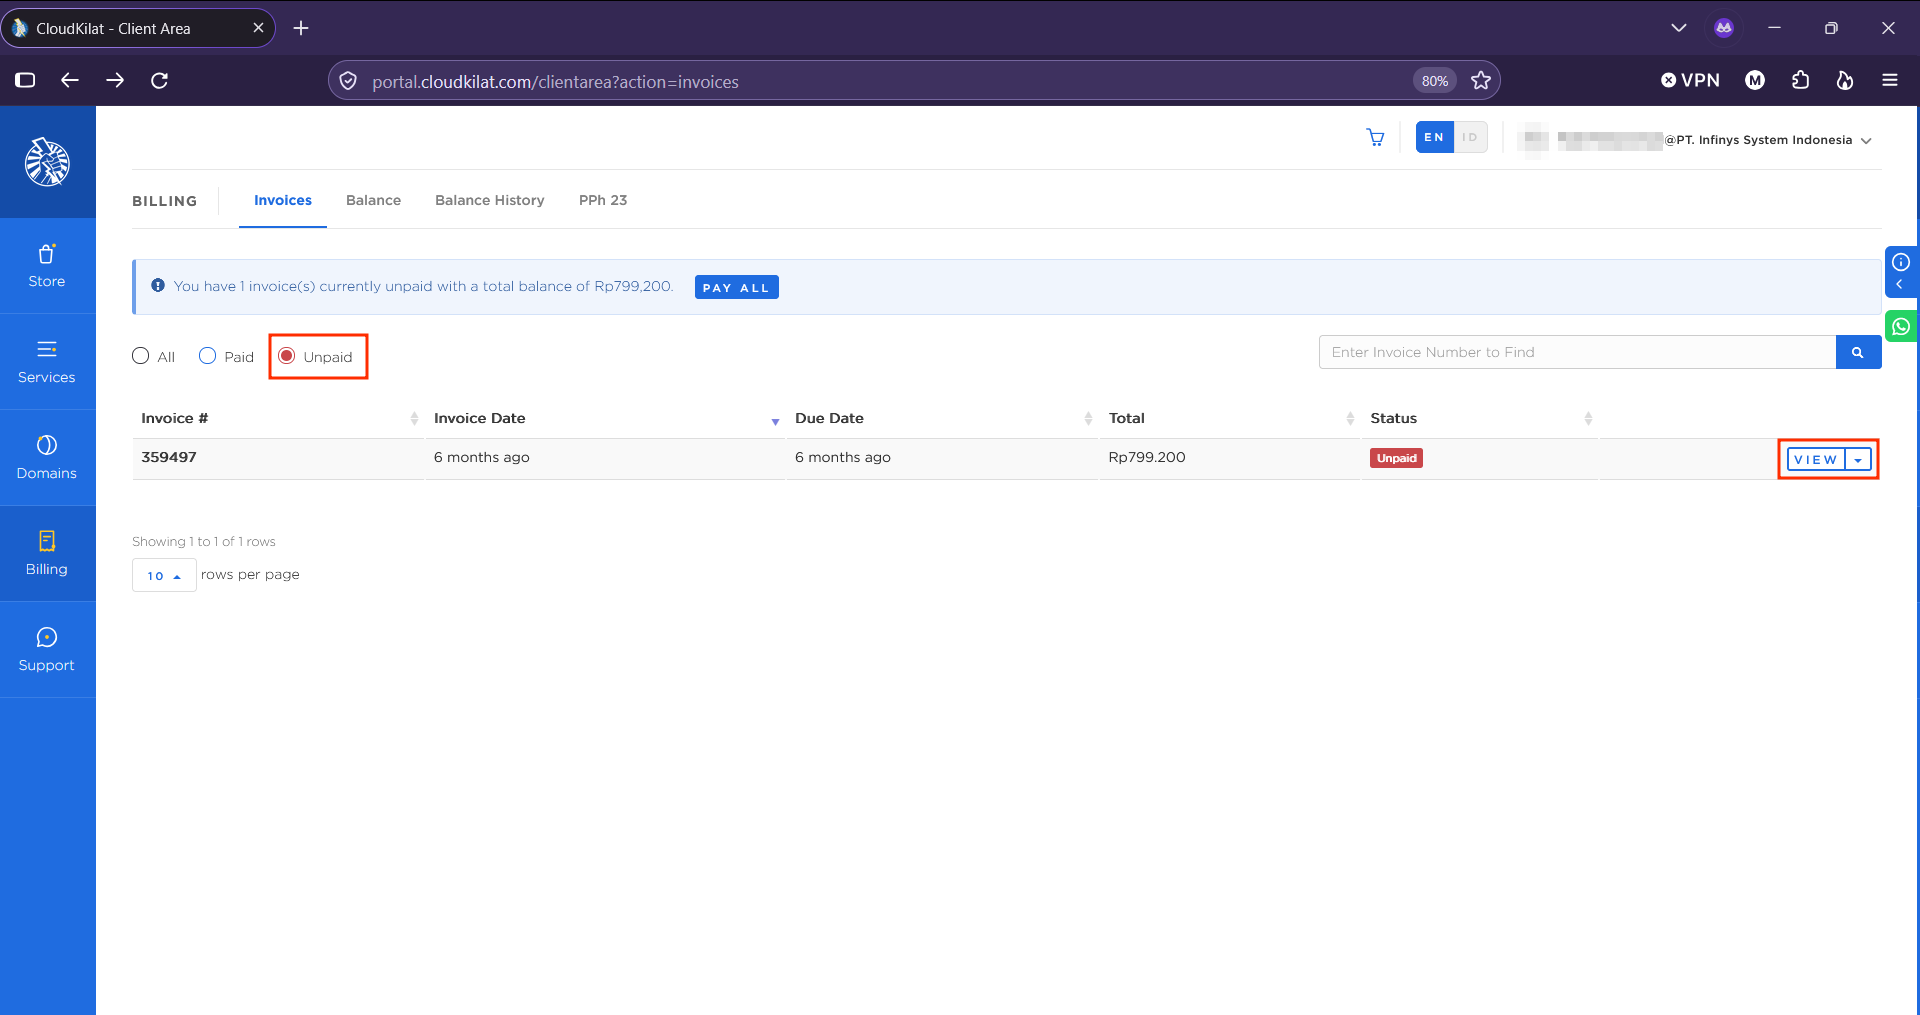The height and width of the screenshot is (1015, 1920).
Task: Click the CloudKilat logo
Action: pos(47,162)
